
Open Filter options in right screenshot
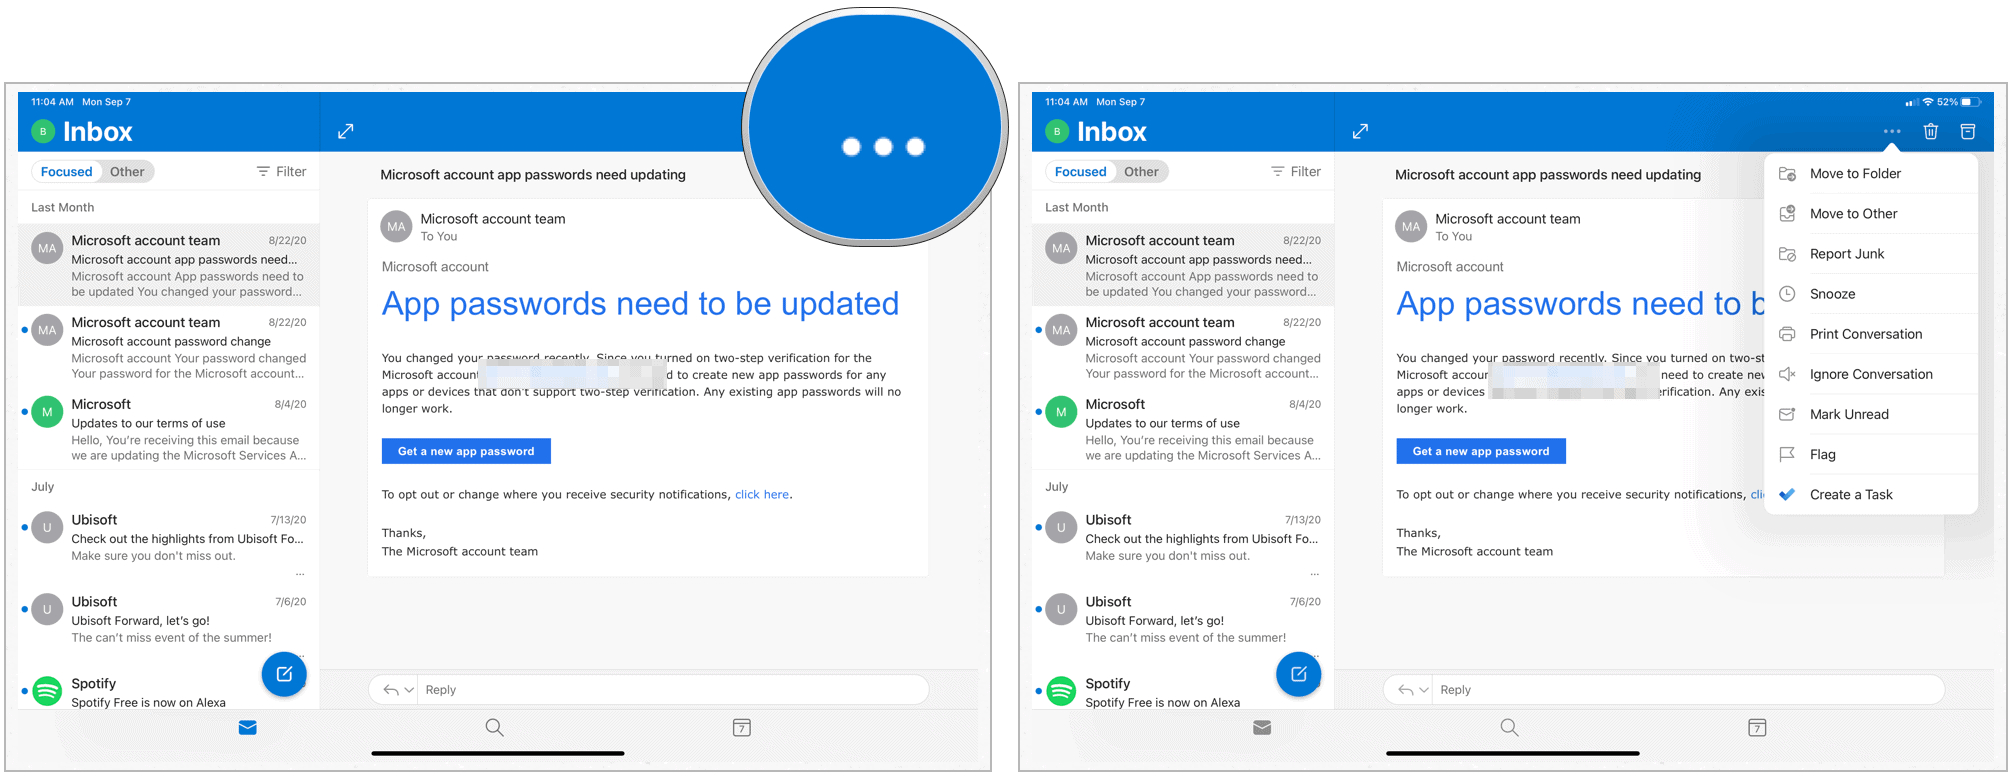coord(1296,172)
